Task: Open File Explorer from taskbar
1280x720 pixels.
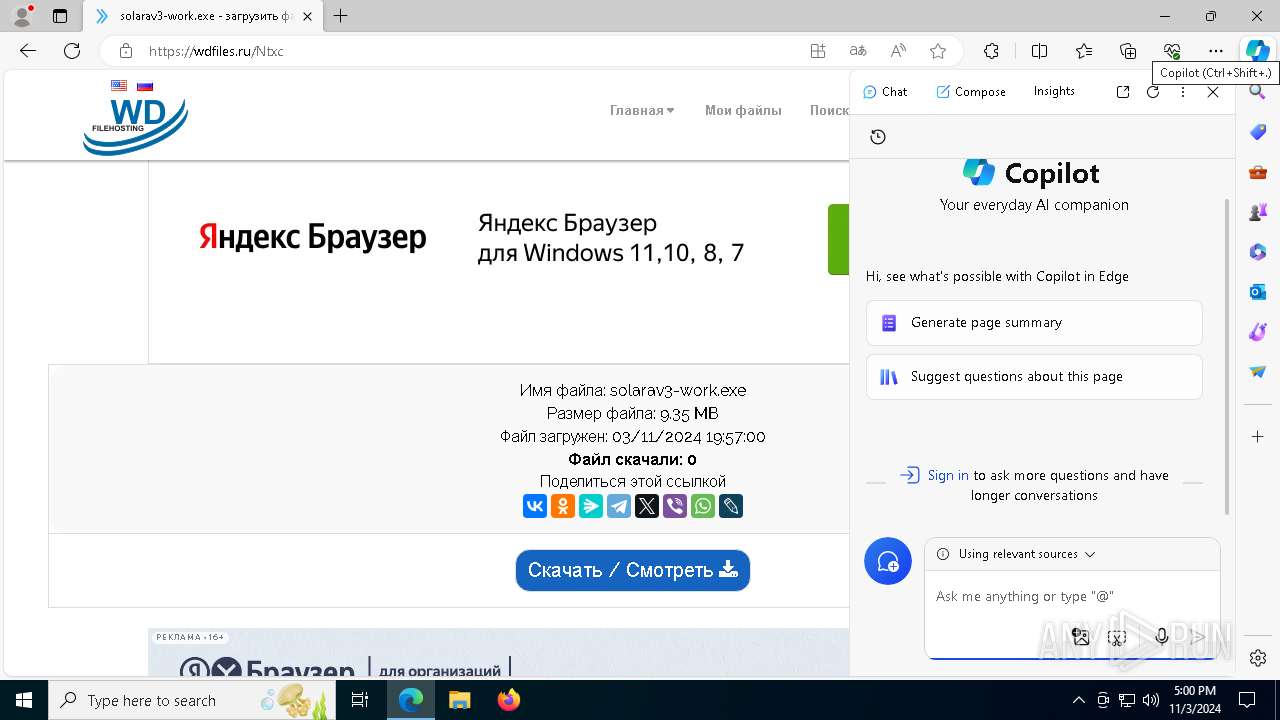Action: click(459, 700)
